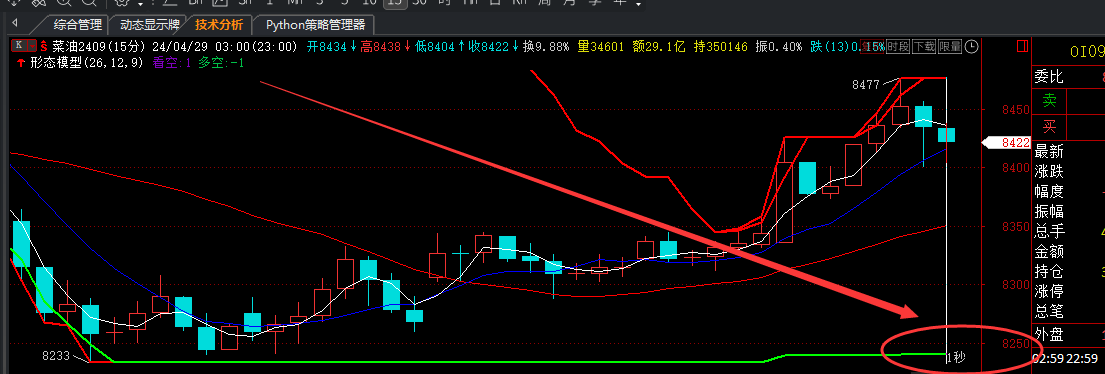Click the 外盘 row in quote panel

pos(1068,334)
